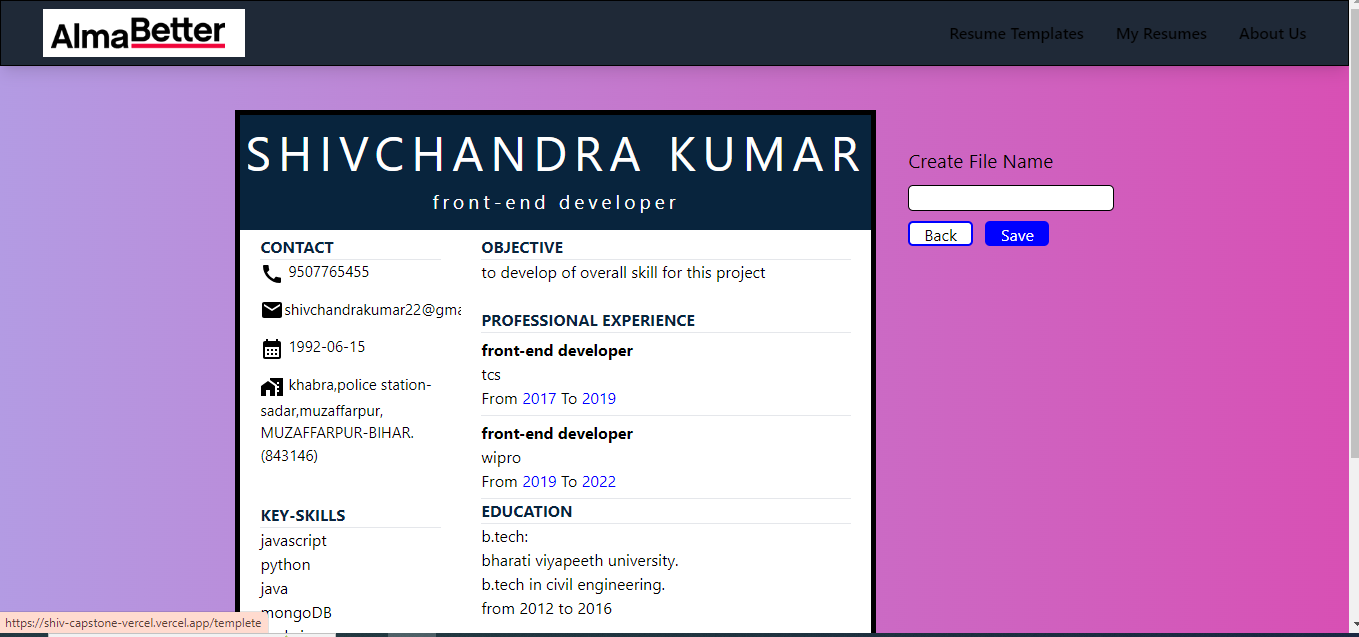The height and width of the screenshot is (637, 1359).
Task: Click the javascript entry under Key-Skills
Action: click(x=293, y=540)
